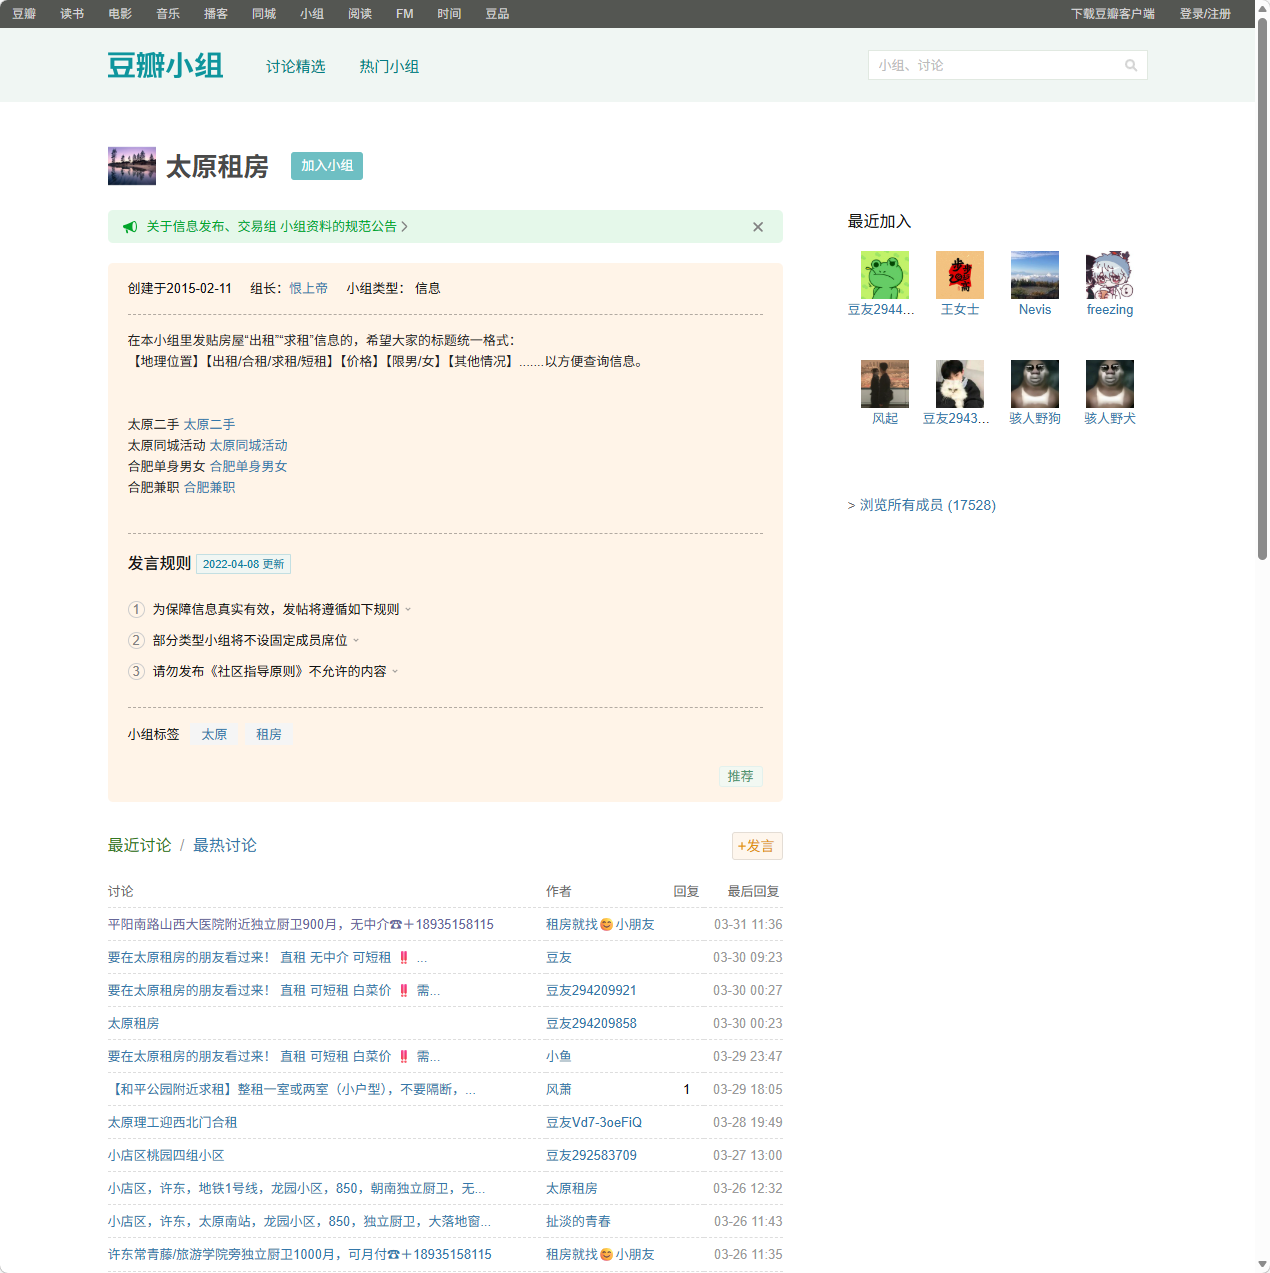This screenshot has height=1273, width=1270.
Task: Switch to 最热讨论 tab
Action: (x=224, y=845)
